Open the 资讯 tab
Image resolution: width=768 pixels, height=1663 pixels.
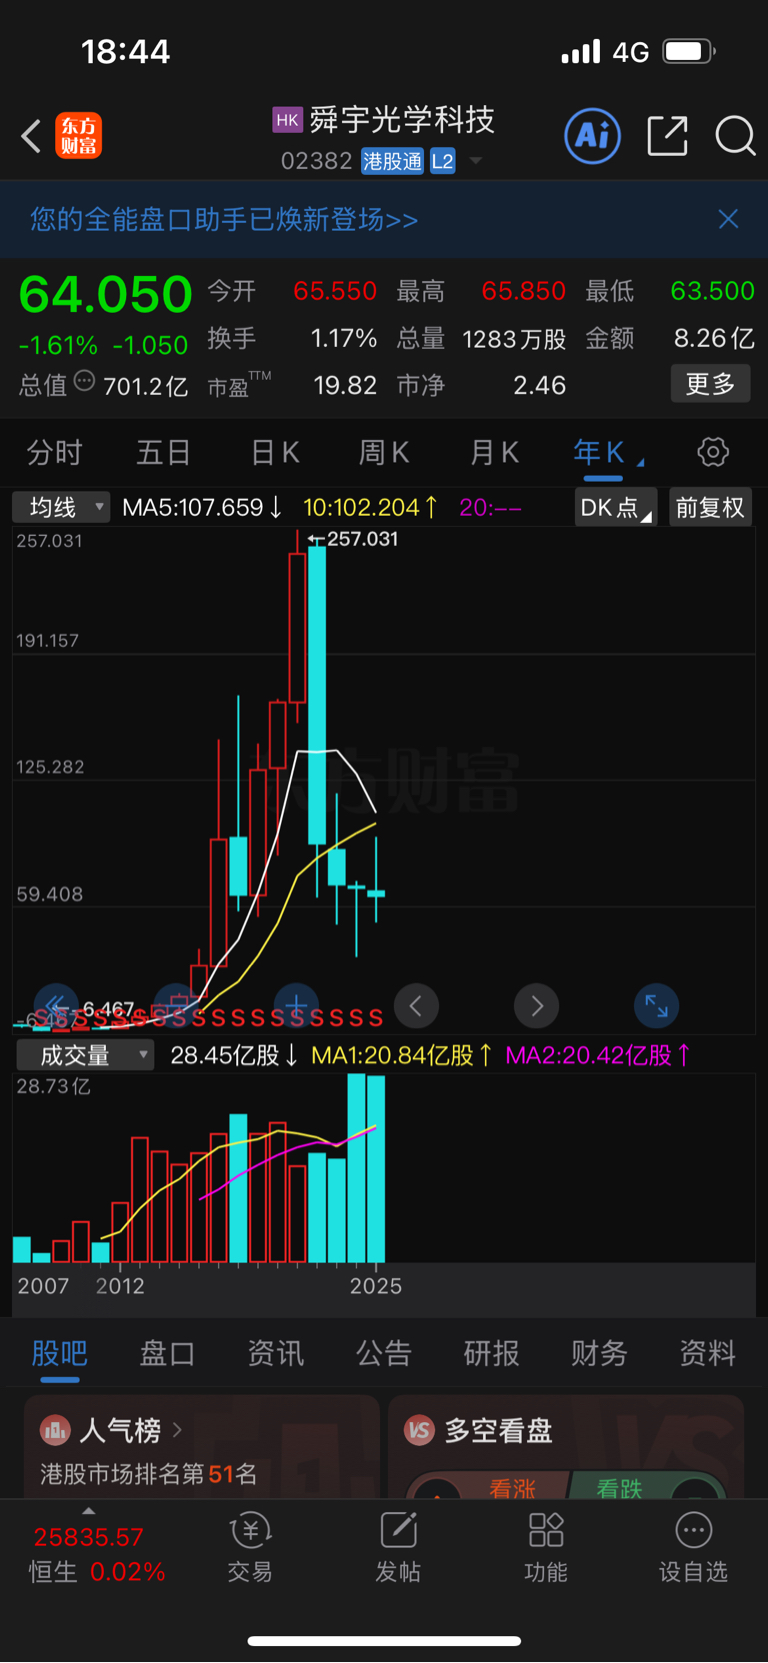[x=275, y=1353]
